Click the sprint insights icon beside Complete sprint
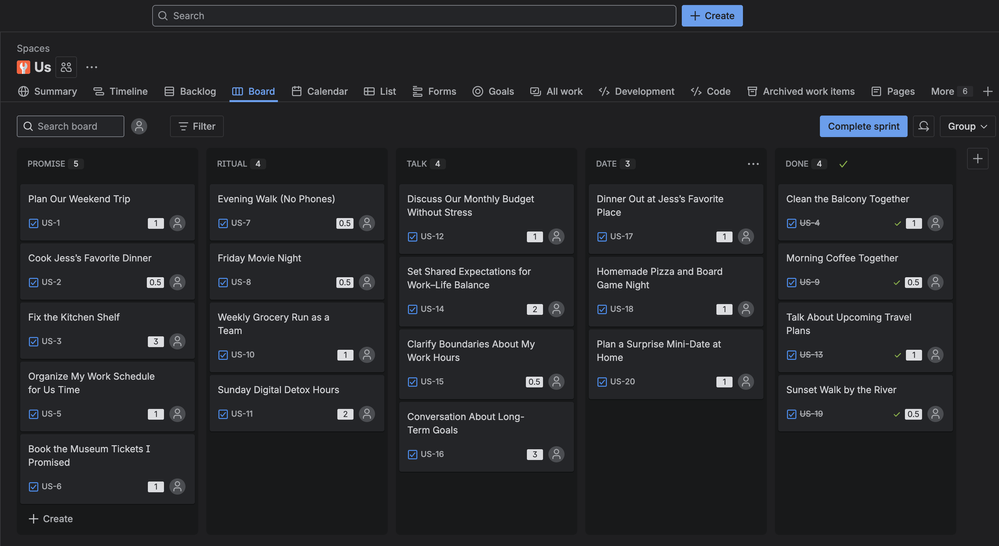999x546 pixels. [x=924, y=126]
